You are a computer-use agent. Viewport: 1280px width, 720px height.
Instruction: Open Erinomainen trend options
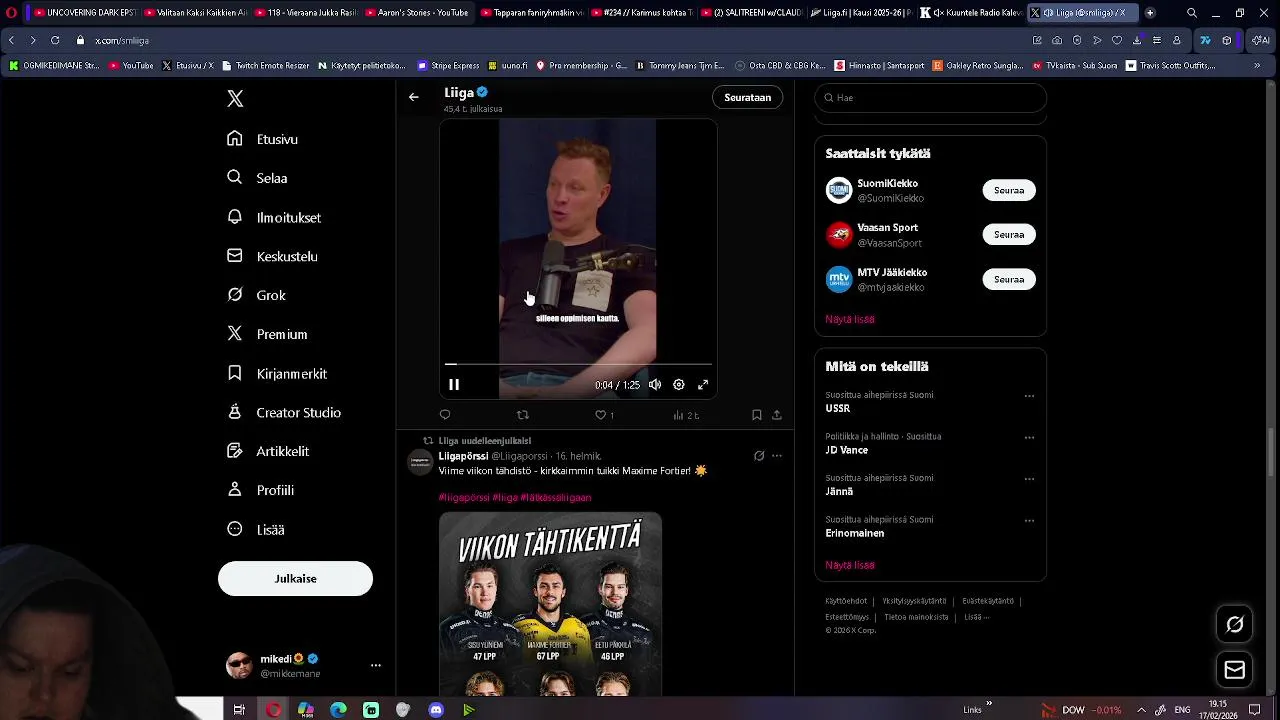pyautogui.click(x=1029, y=520)
